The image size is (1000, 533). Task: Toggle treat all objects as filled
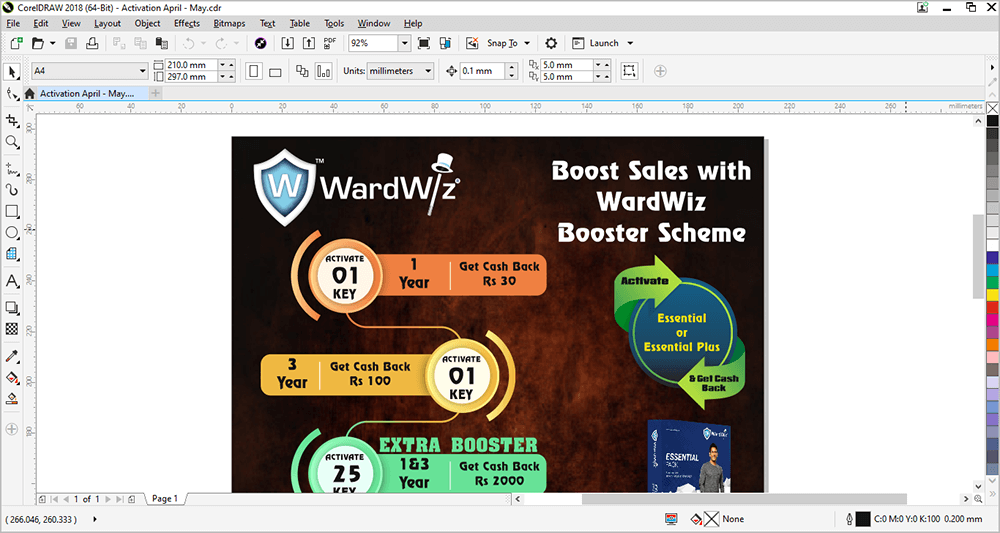coord(629,71)
